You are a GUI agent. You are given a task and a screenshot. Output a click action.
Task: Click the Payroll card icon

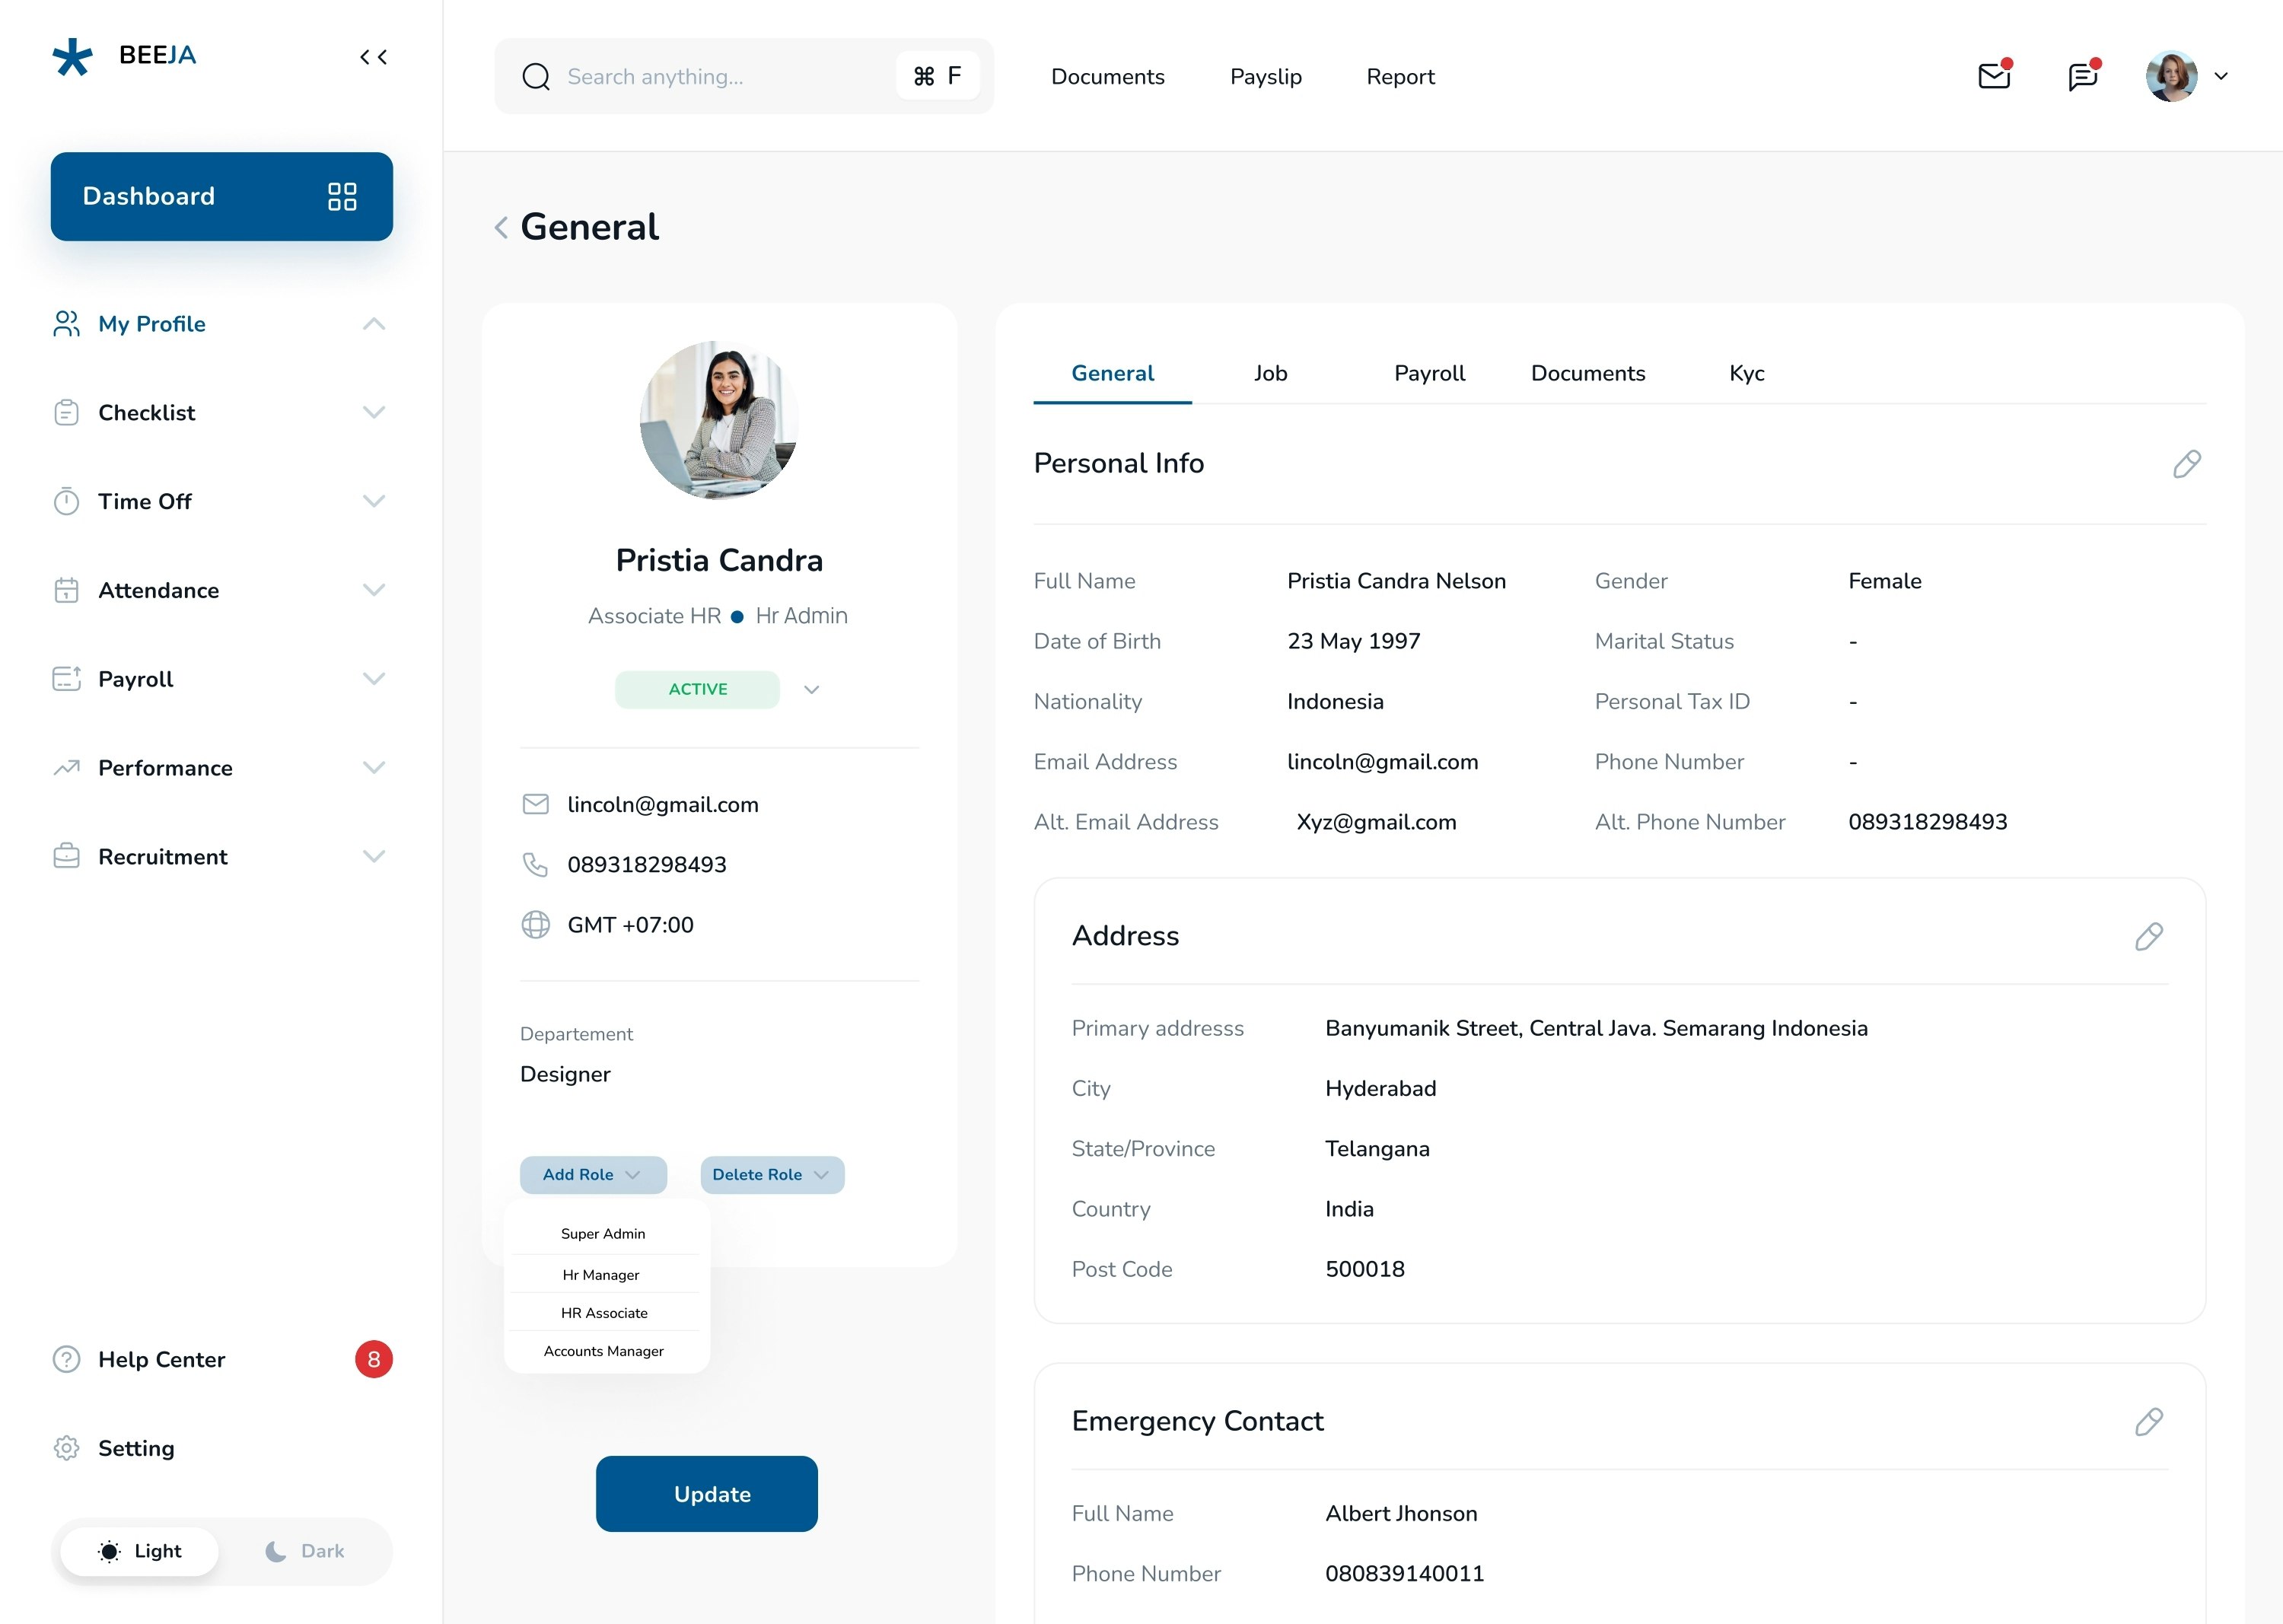coord(66,679)
